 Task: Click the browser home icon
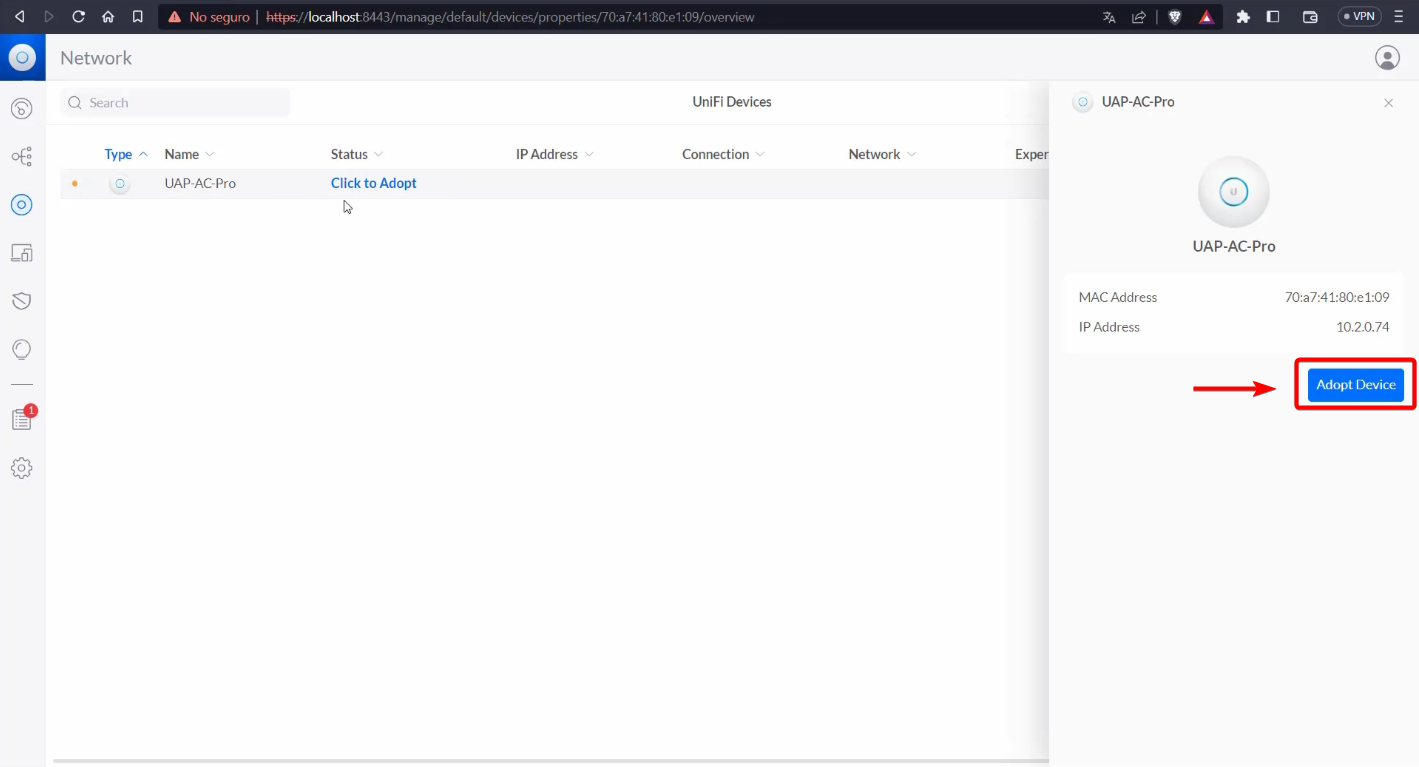[x=108, y=17]
